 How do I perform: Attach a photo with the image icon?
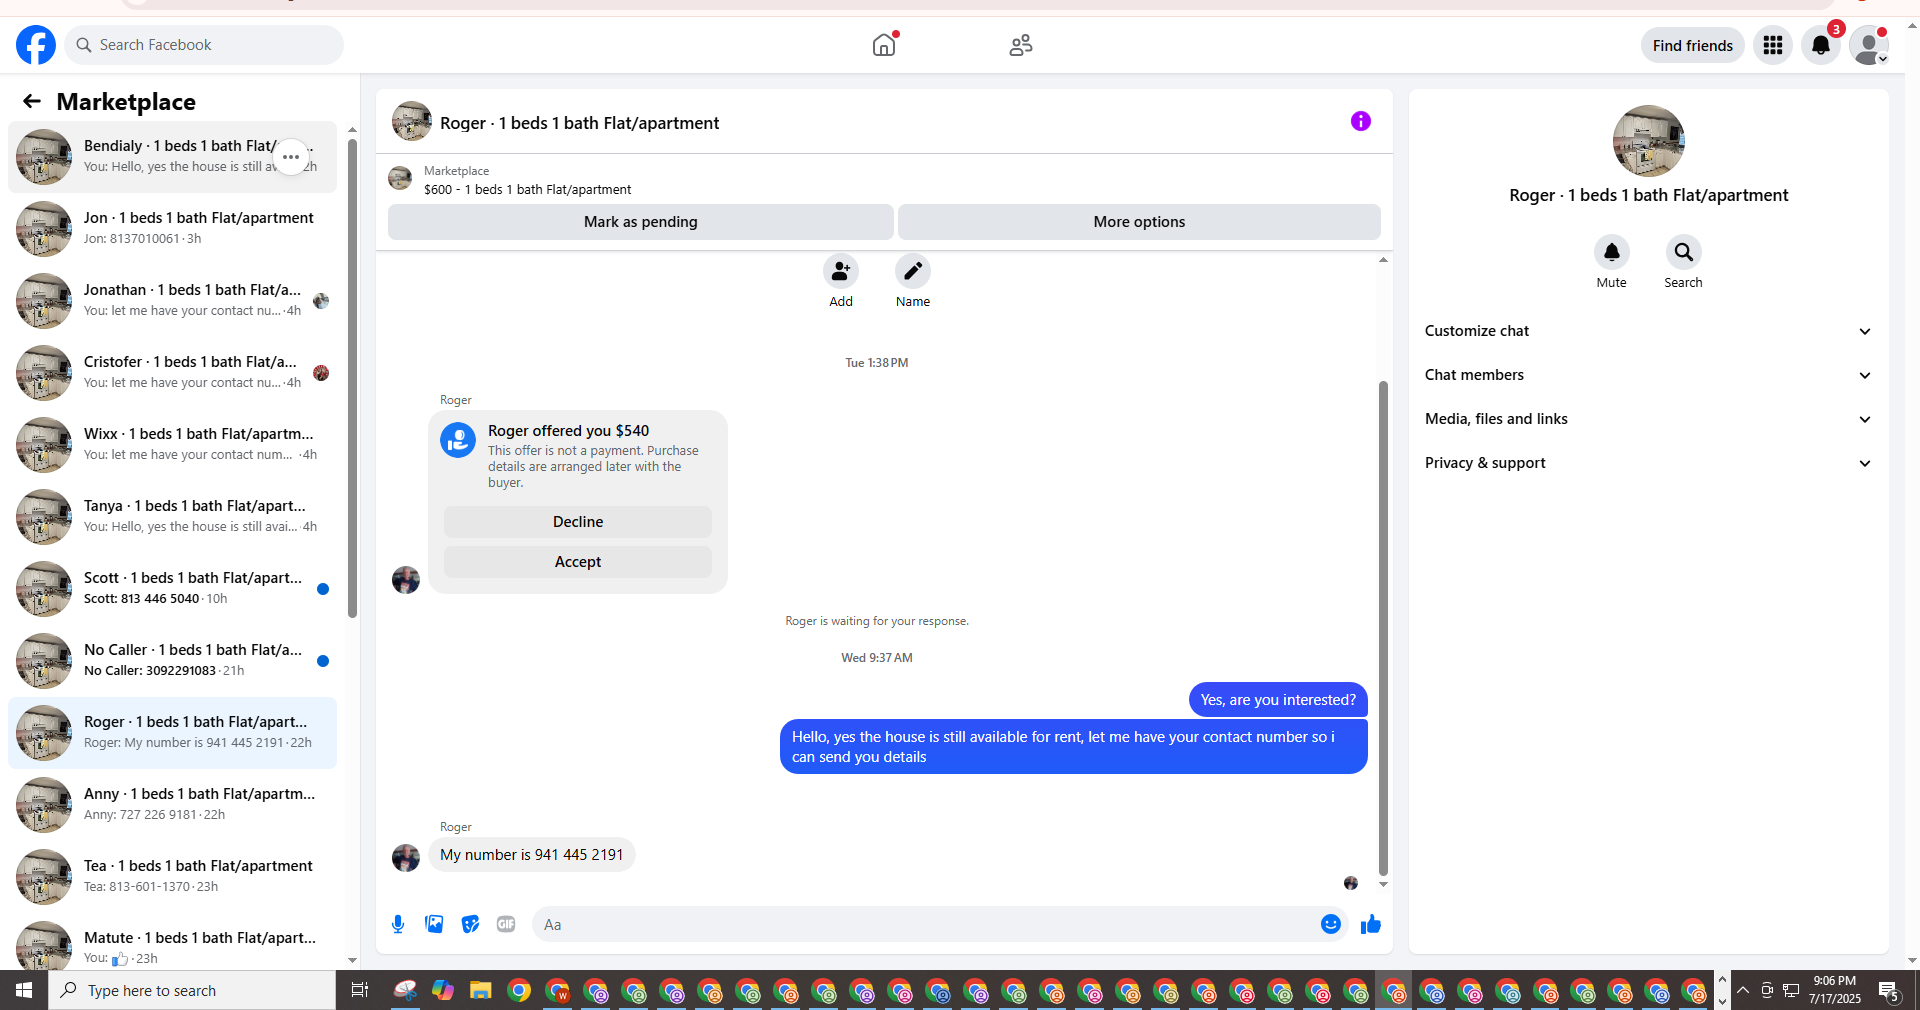click(x=434, y=924)
